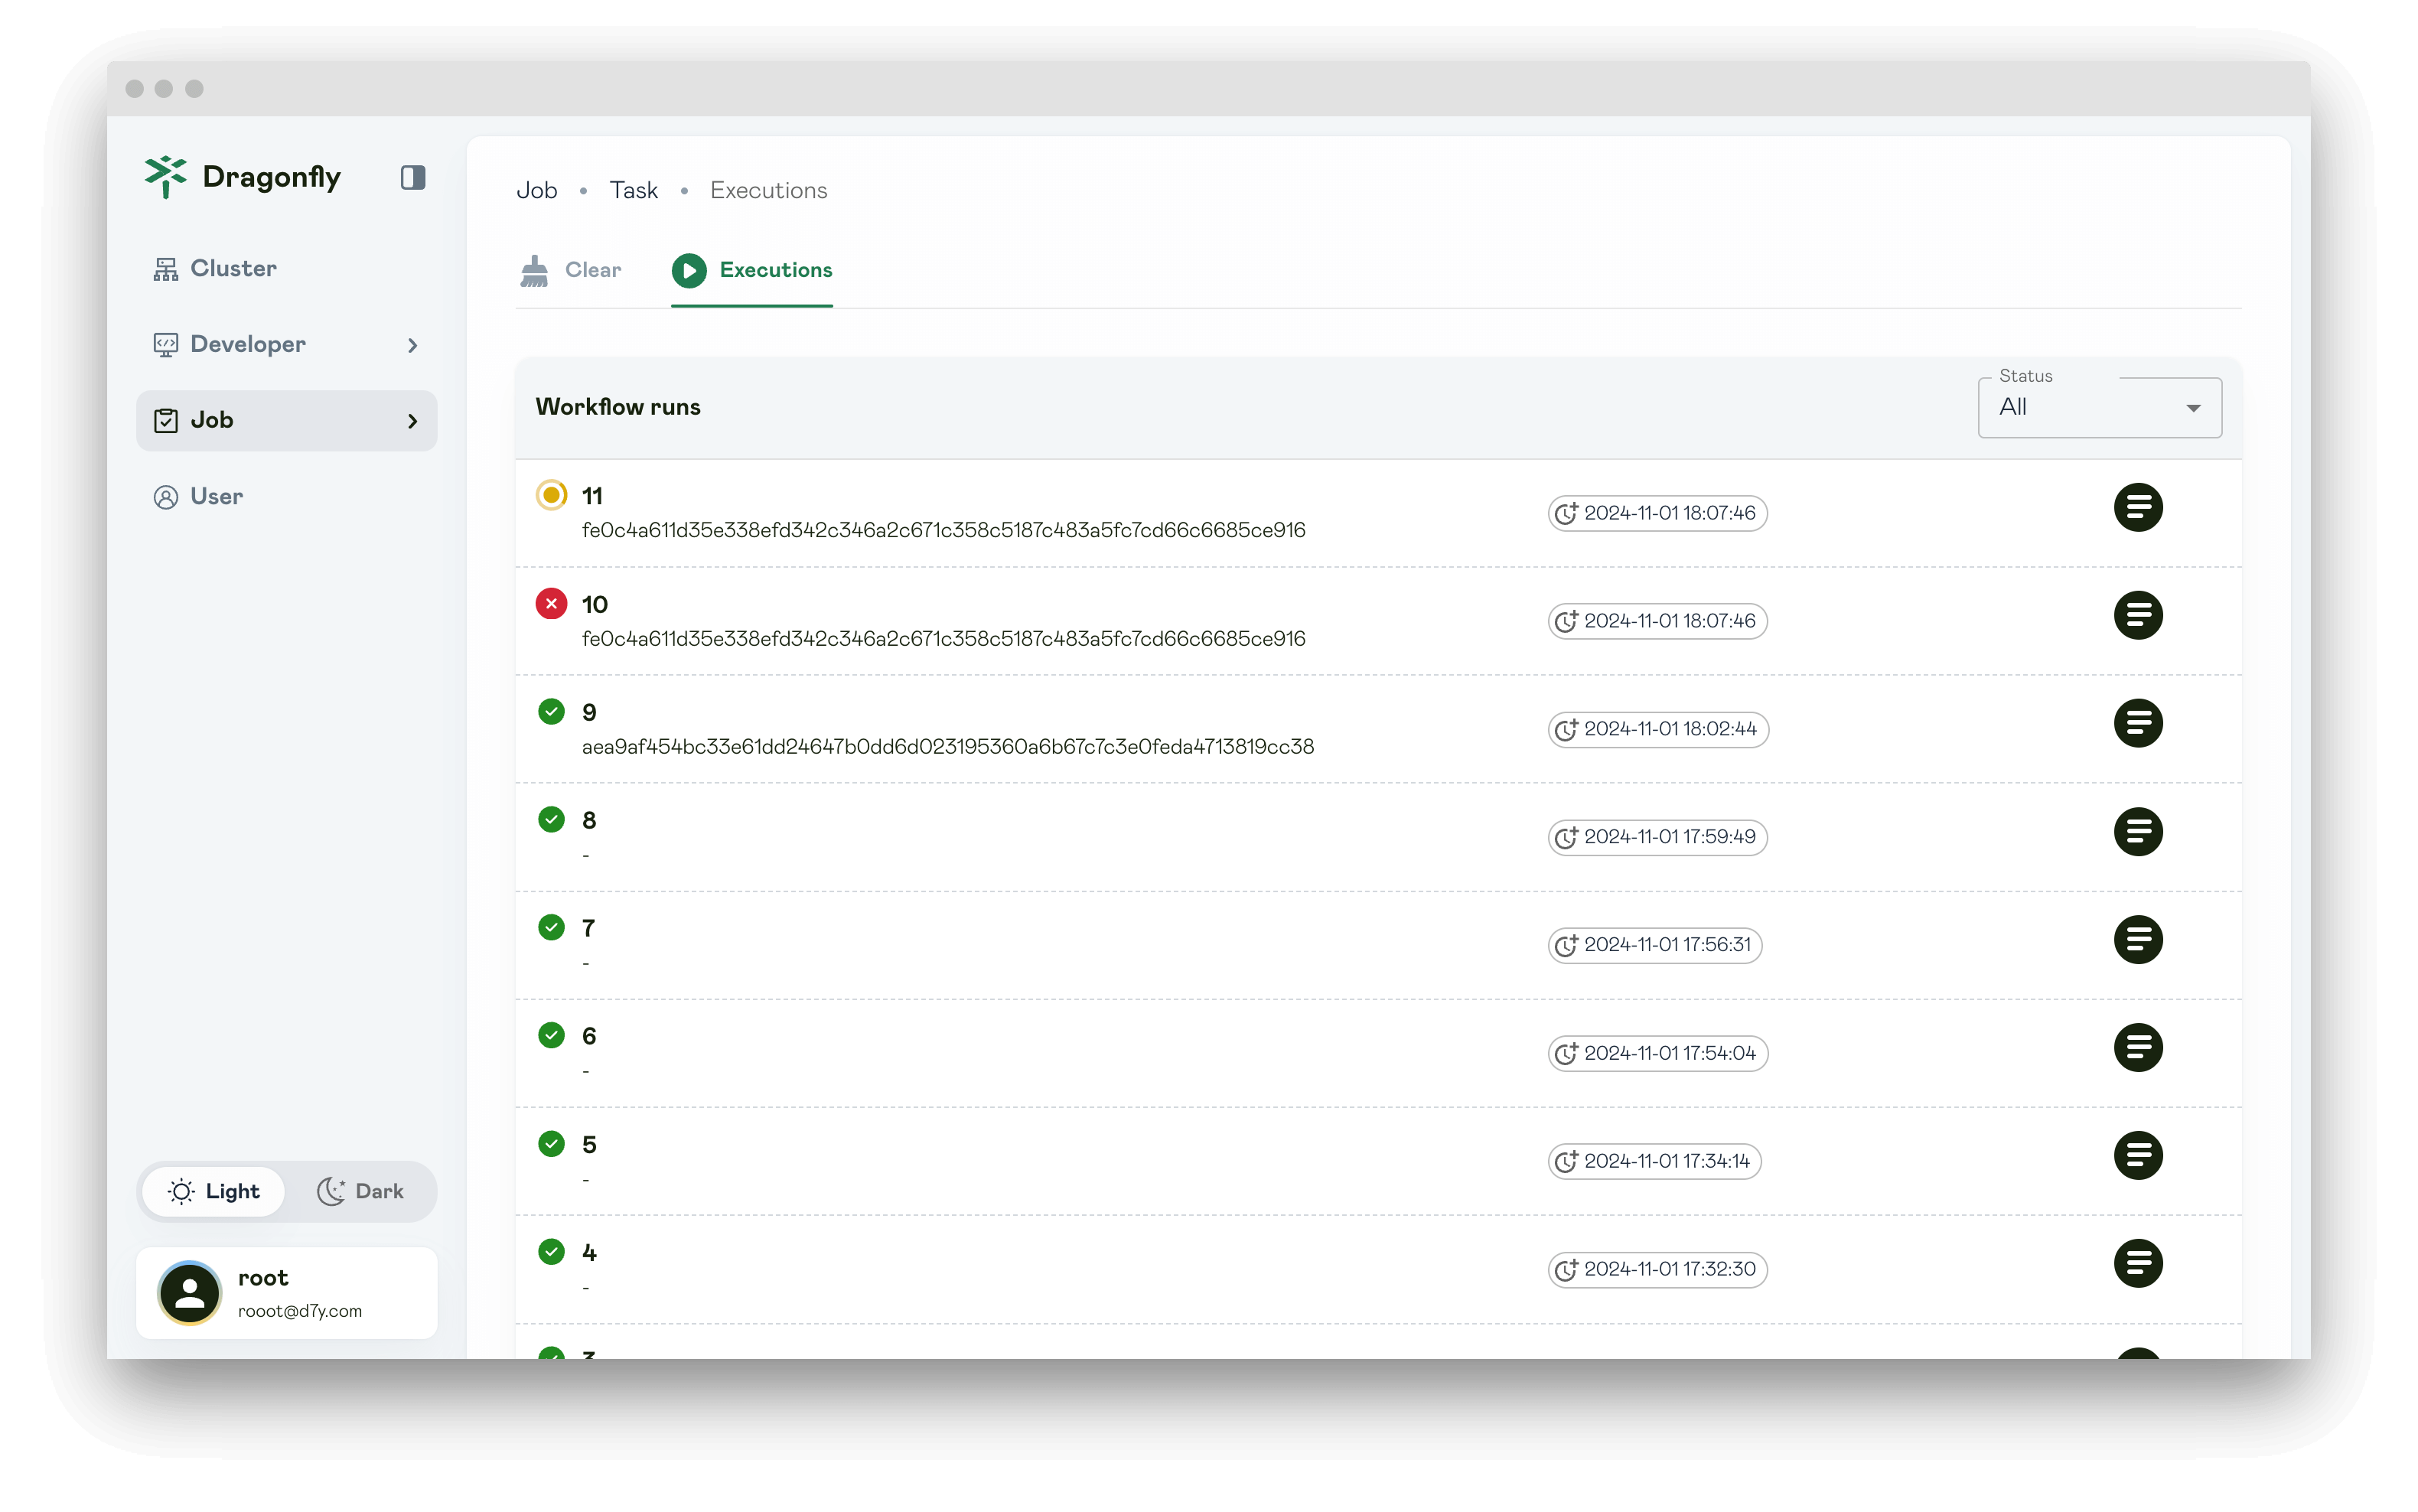Click timestamp 2024-11-01 17:34:14

pyautogui.click(x=1655, y=1161)
